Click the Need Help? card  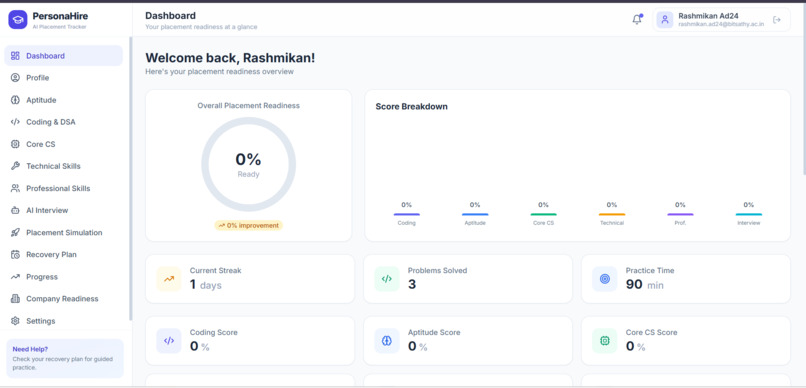coord(65,358)
